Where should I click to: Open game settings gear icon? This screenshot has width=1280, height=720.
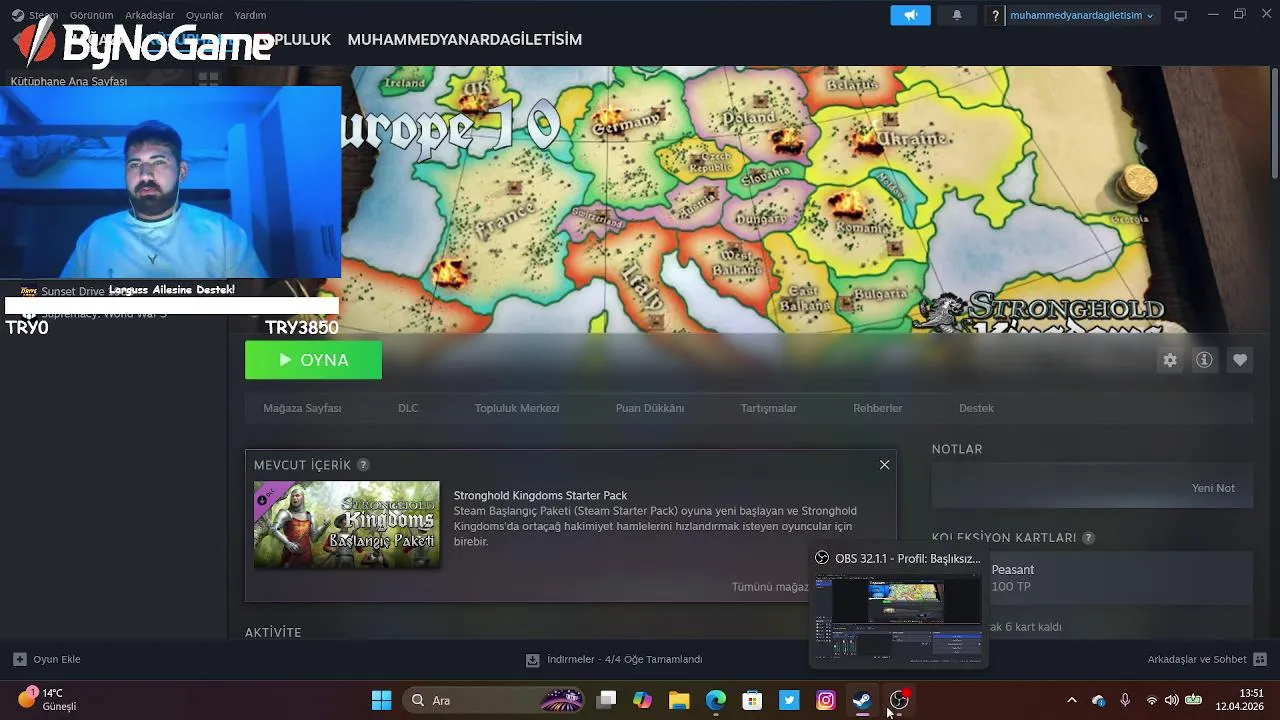pos(1170,360)
